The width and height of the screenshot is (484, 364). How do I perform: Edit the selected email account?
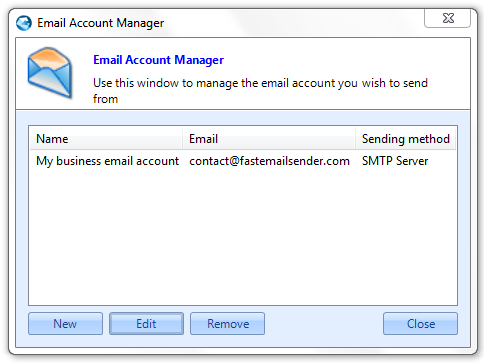point(146,323)
